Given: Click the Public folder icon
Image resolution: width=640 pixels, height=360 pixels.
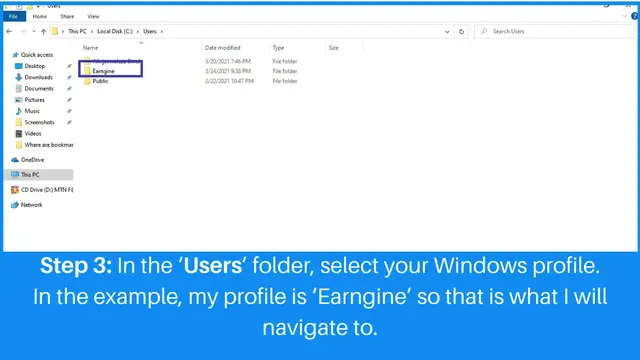Looking at the screenshot, I should pyautogui.click(x=87, y=81).
